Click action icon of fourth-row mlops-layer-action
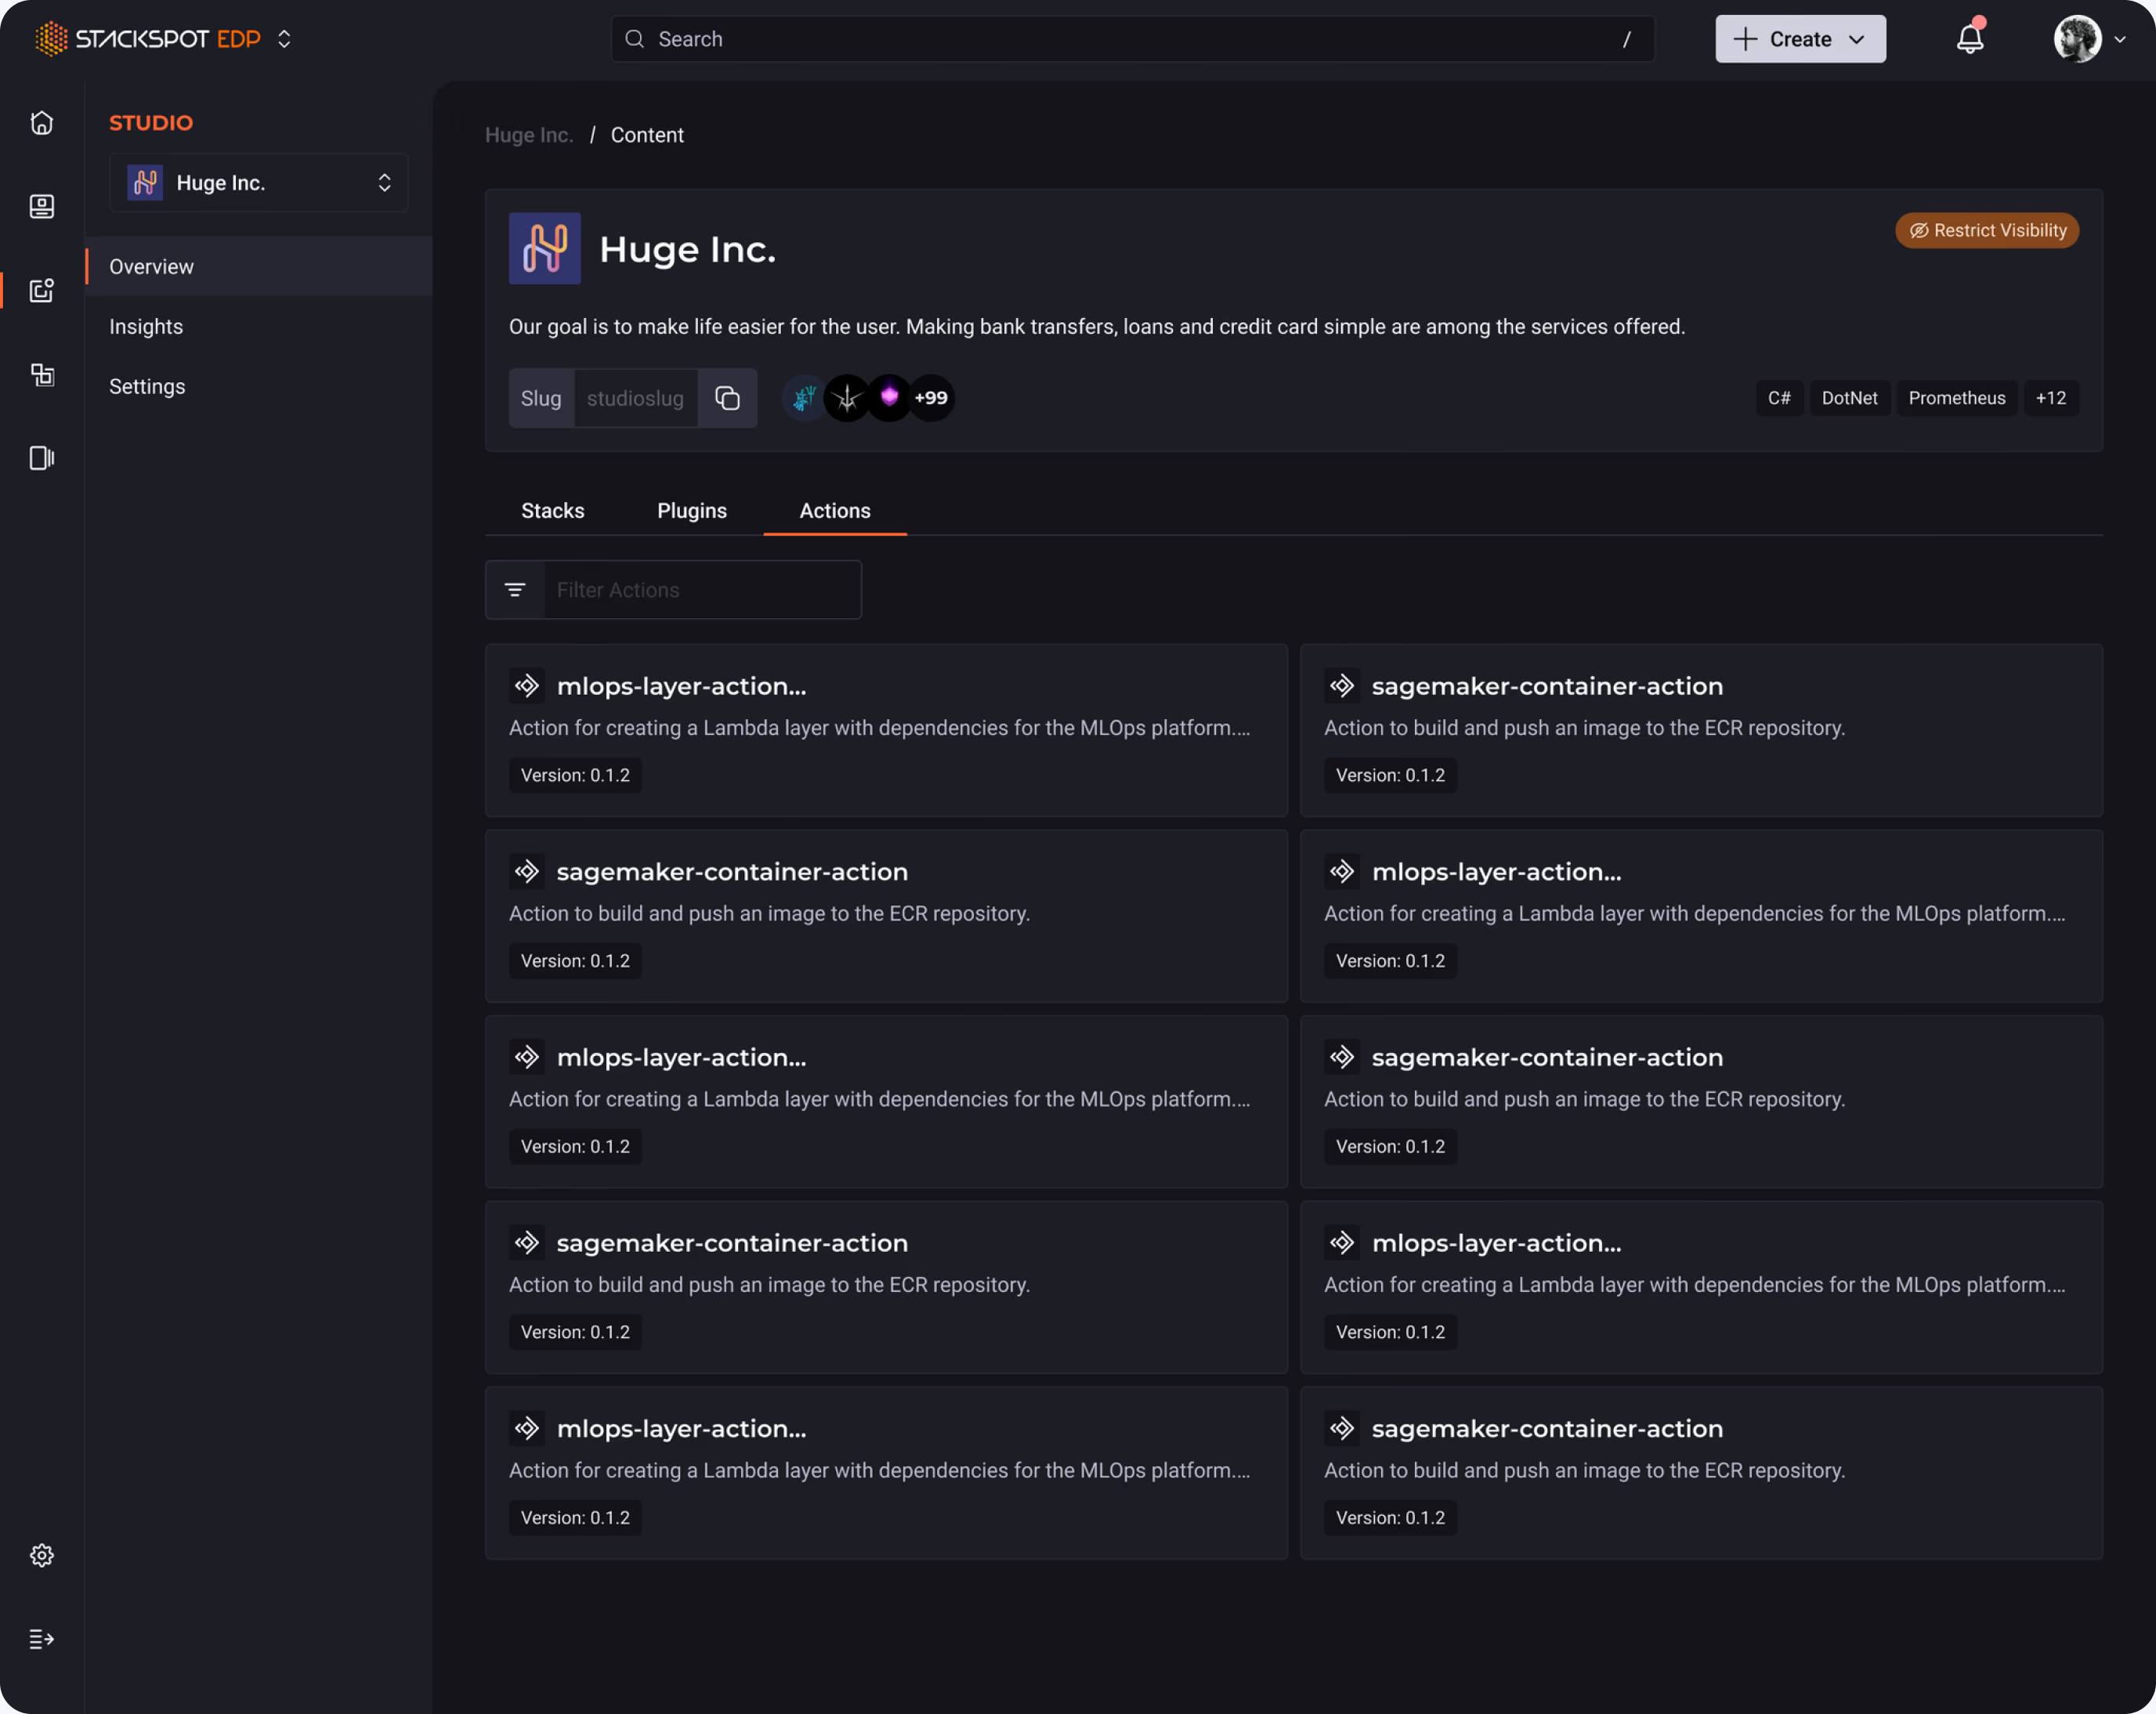 click(x=1342, y=1243)
